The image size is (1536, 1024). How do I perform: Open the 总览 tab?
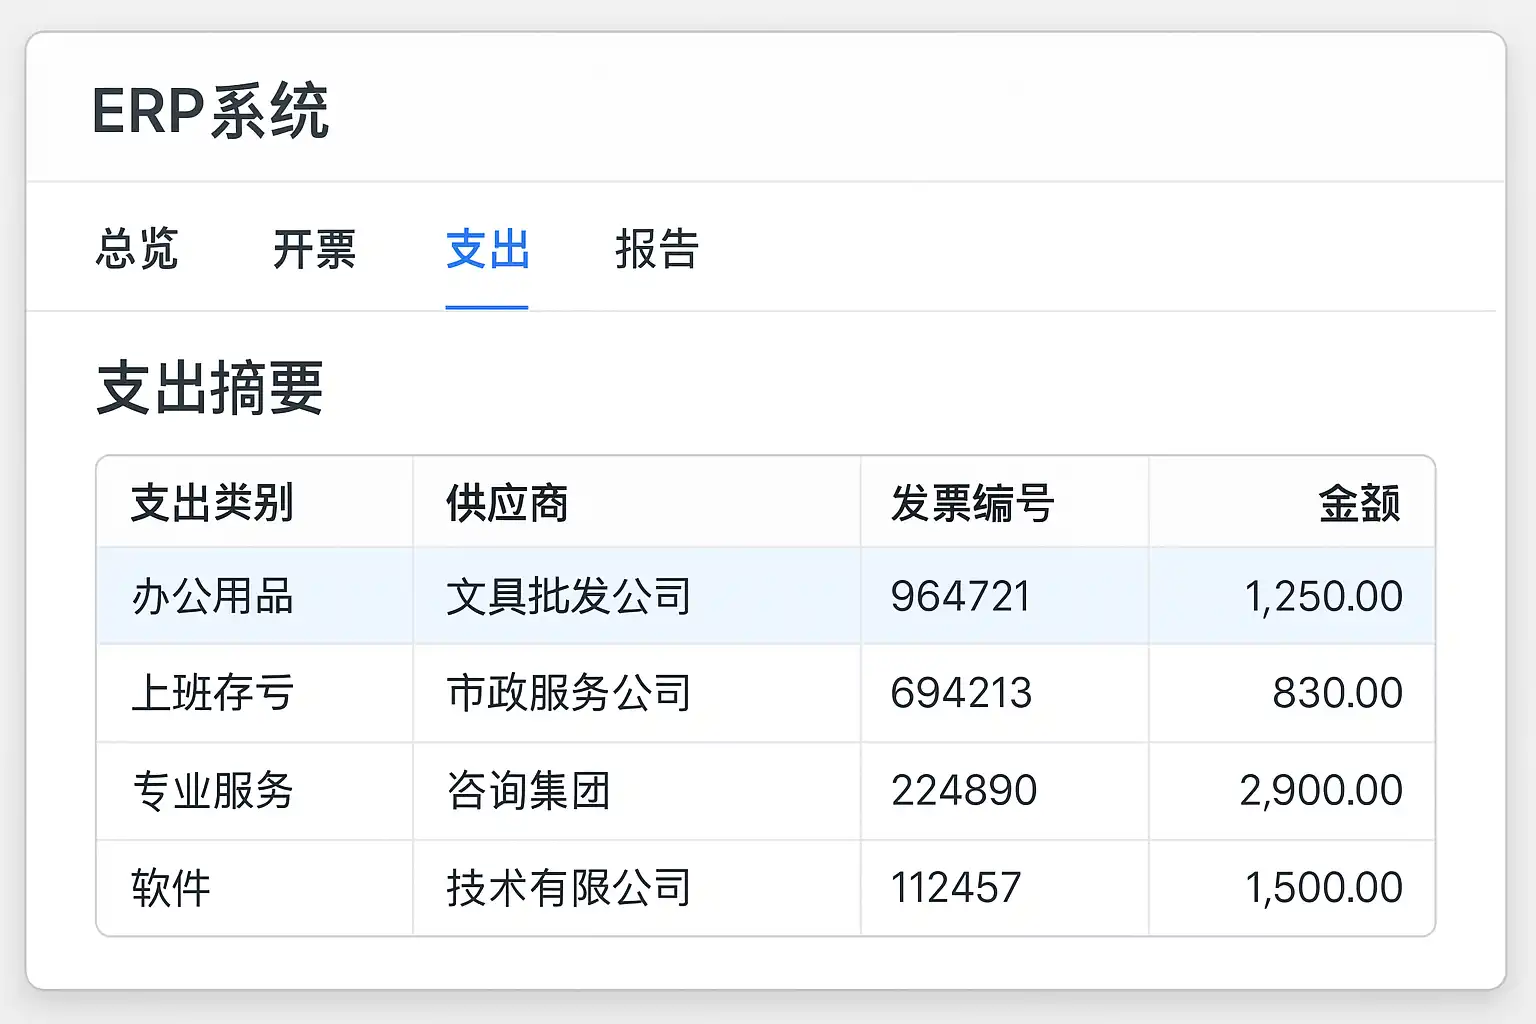pos(137,249)
